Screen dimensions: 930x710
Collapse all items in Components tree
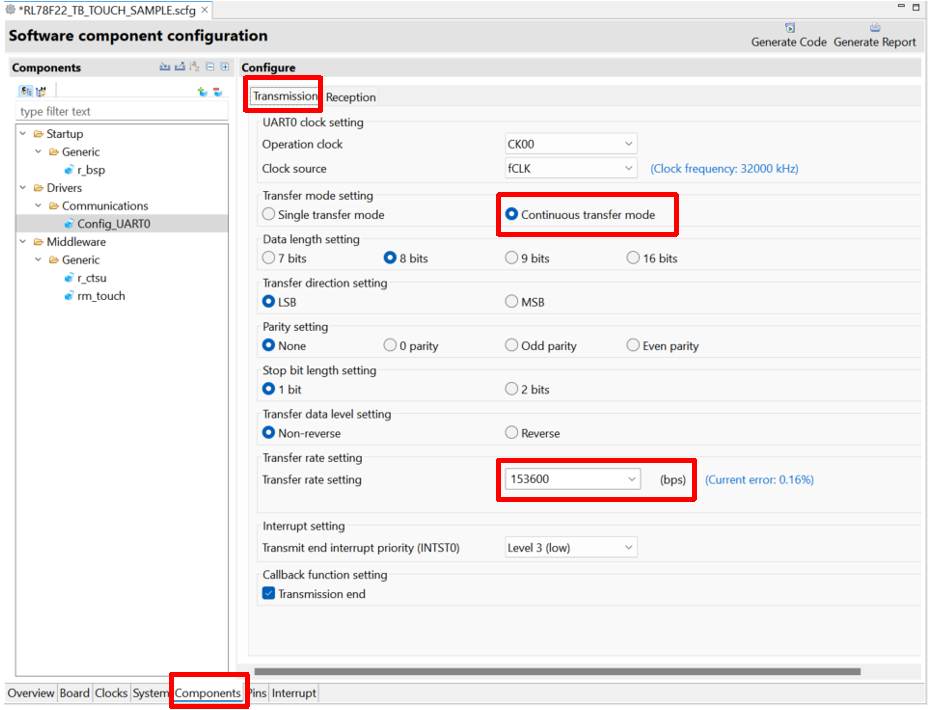(210, 67)
